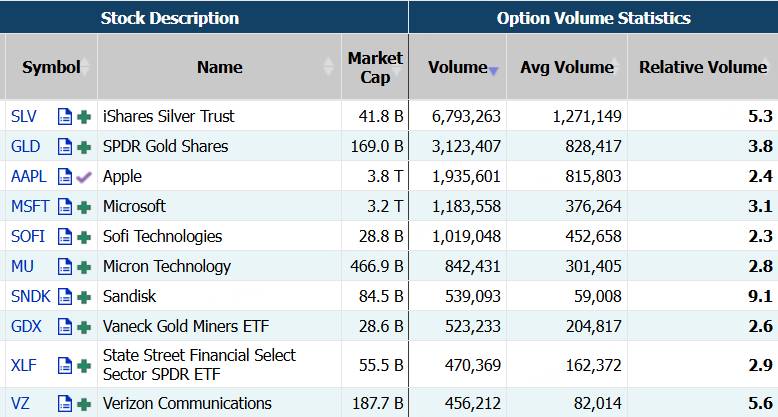The height and width of the screenshot is (417, 778).
Task: Click the Avg Volume column header
Action: pos(567,67)
